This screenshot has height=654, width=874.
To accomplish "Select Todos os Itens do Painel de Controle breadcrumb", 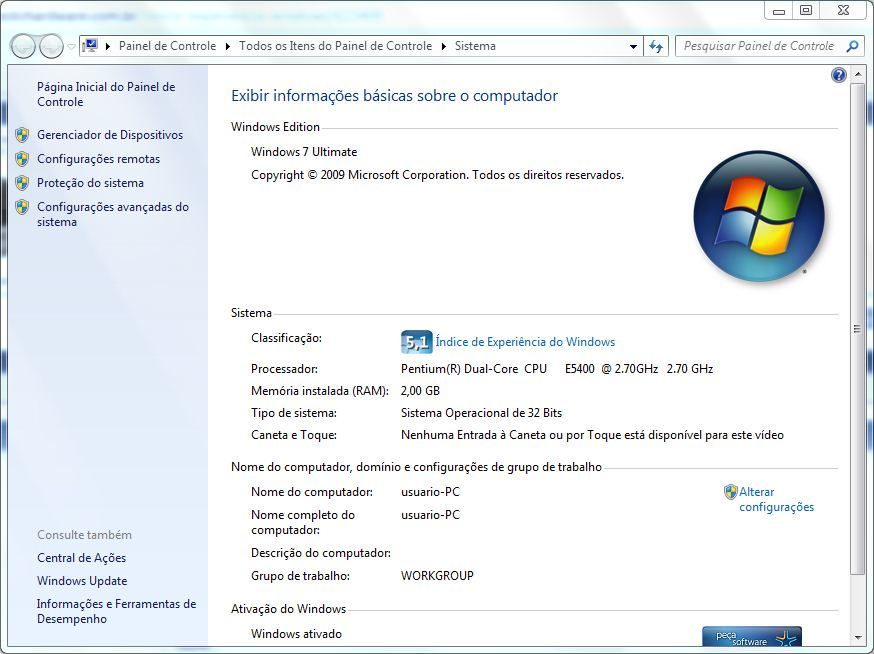I will click(336, 46).
